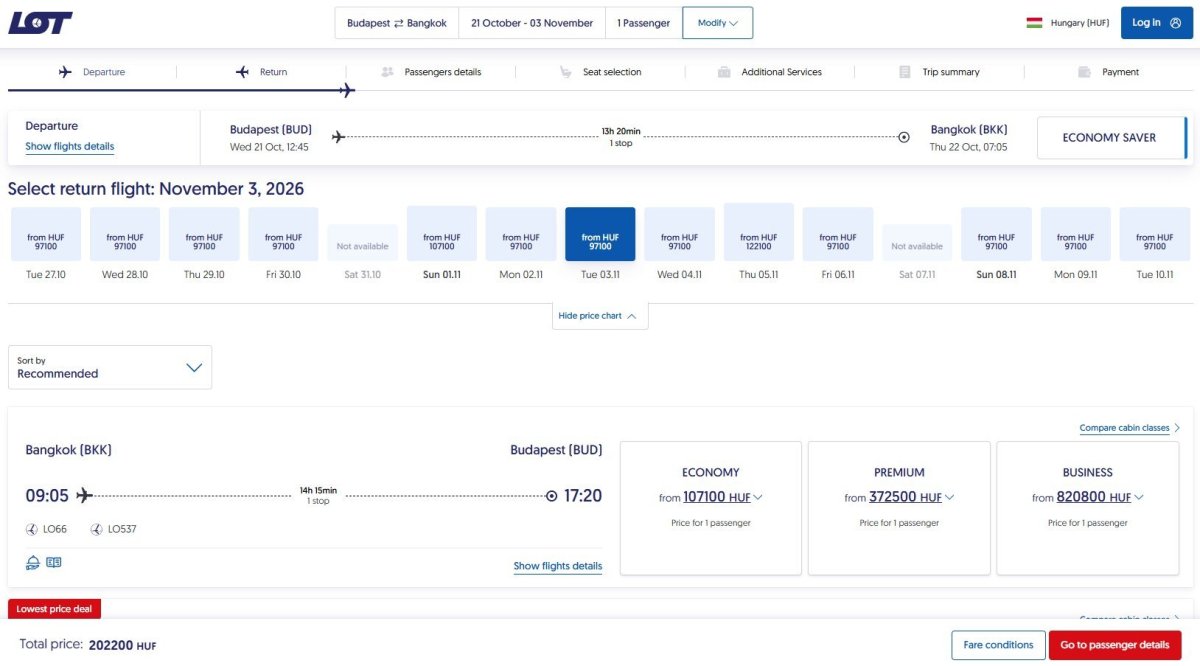Click the arrow next to Compare cabin classes
Viewport: 1200px width, 666px height.
click(x=1177, y=428)
